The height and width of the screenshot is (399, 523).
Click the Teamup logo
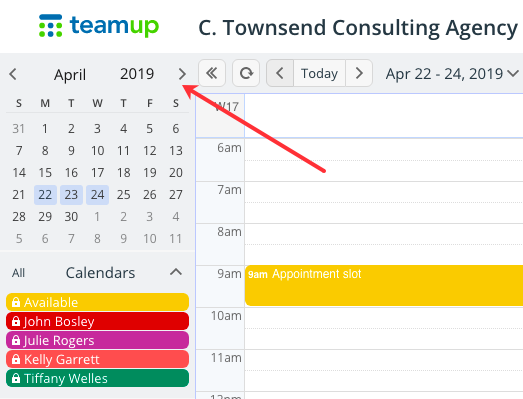point(99,26)
